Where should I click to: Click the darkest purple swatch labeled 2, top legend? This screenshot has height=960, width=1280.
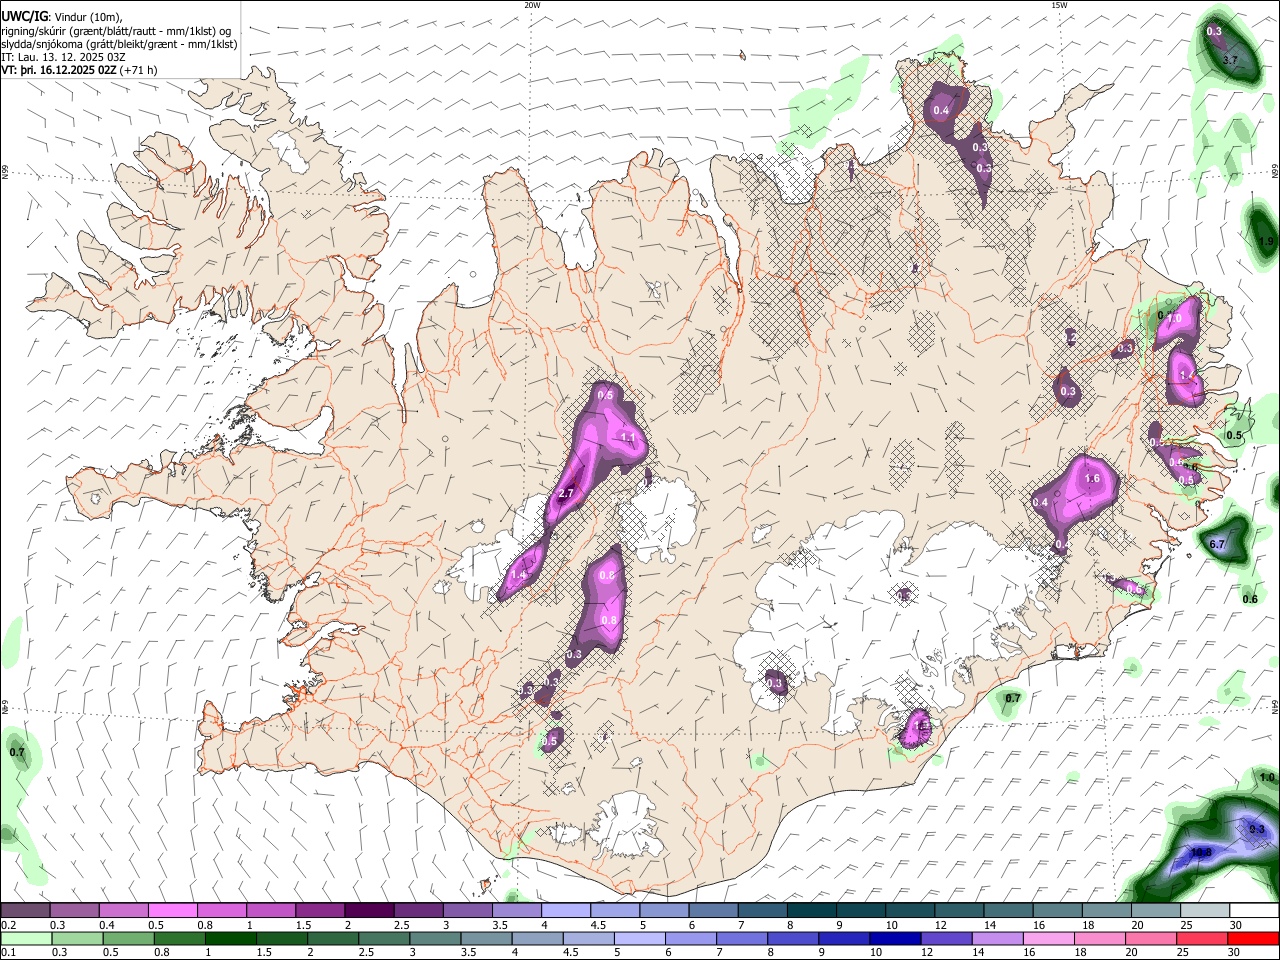369,910
